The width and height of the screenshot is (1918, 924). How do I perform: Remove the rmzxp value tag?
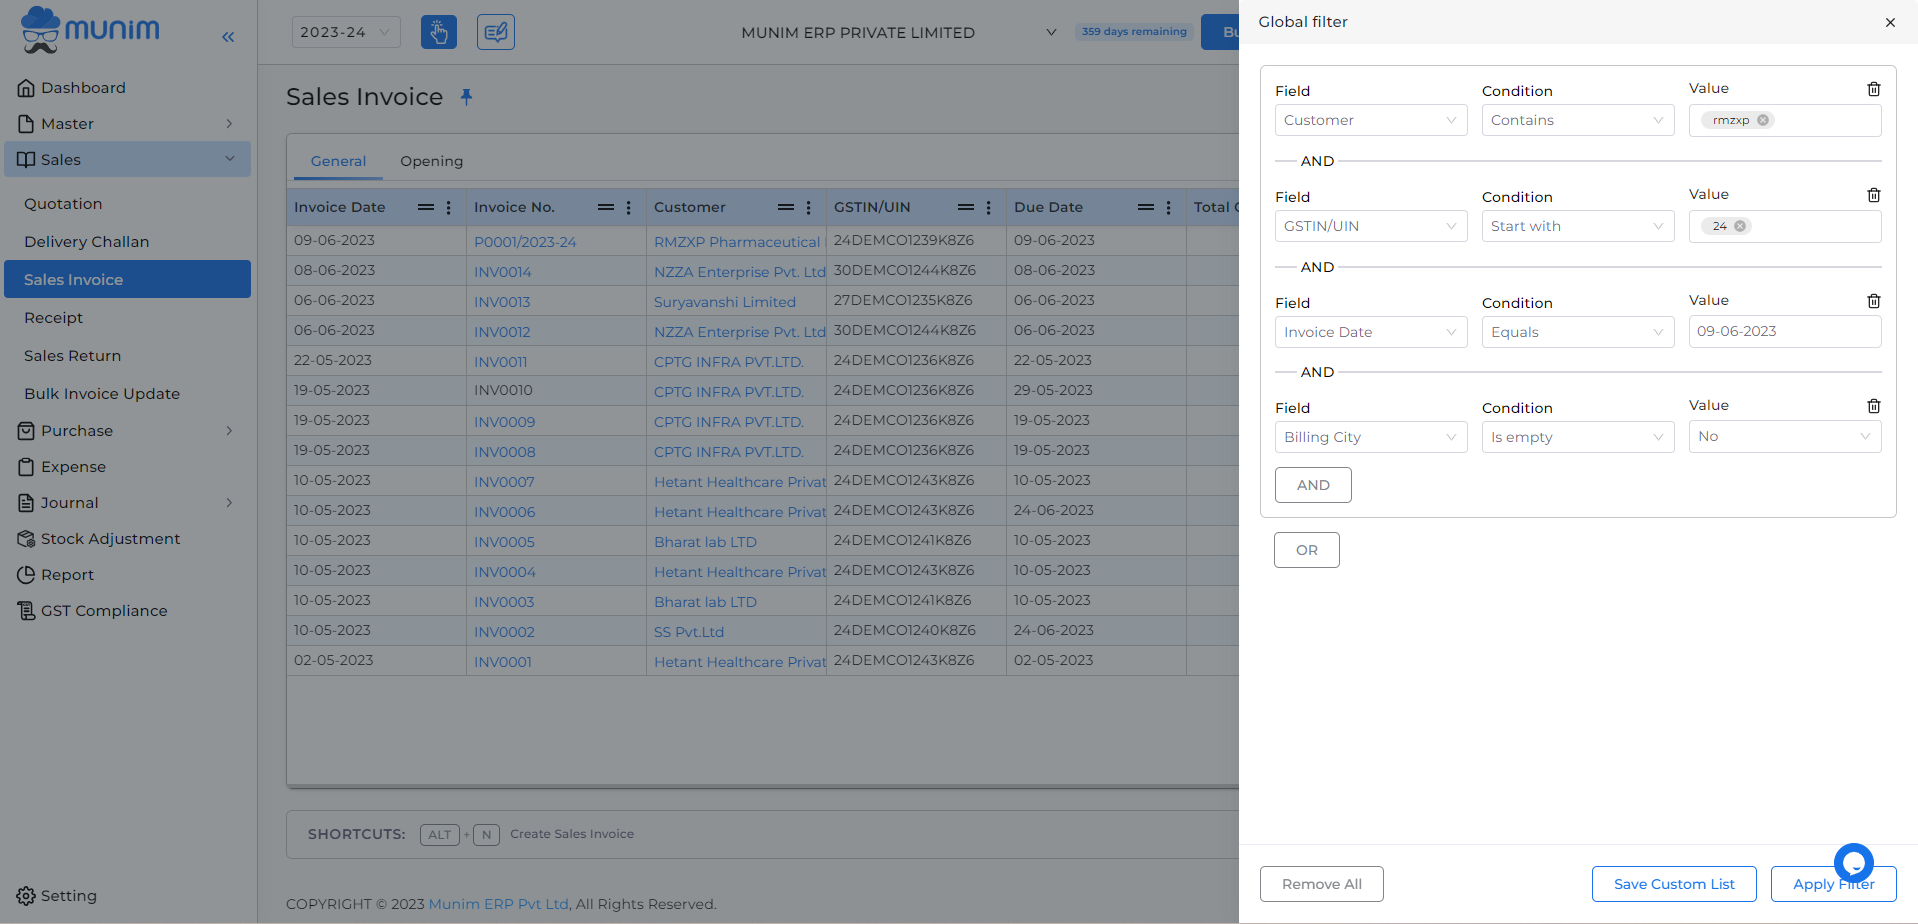(1763, 120)
